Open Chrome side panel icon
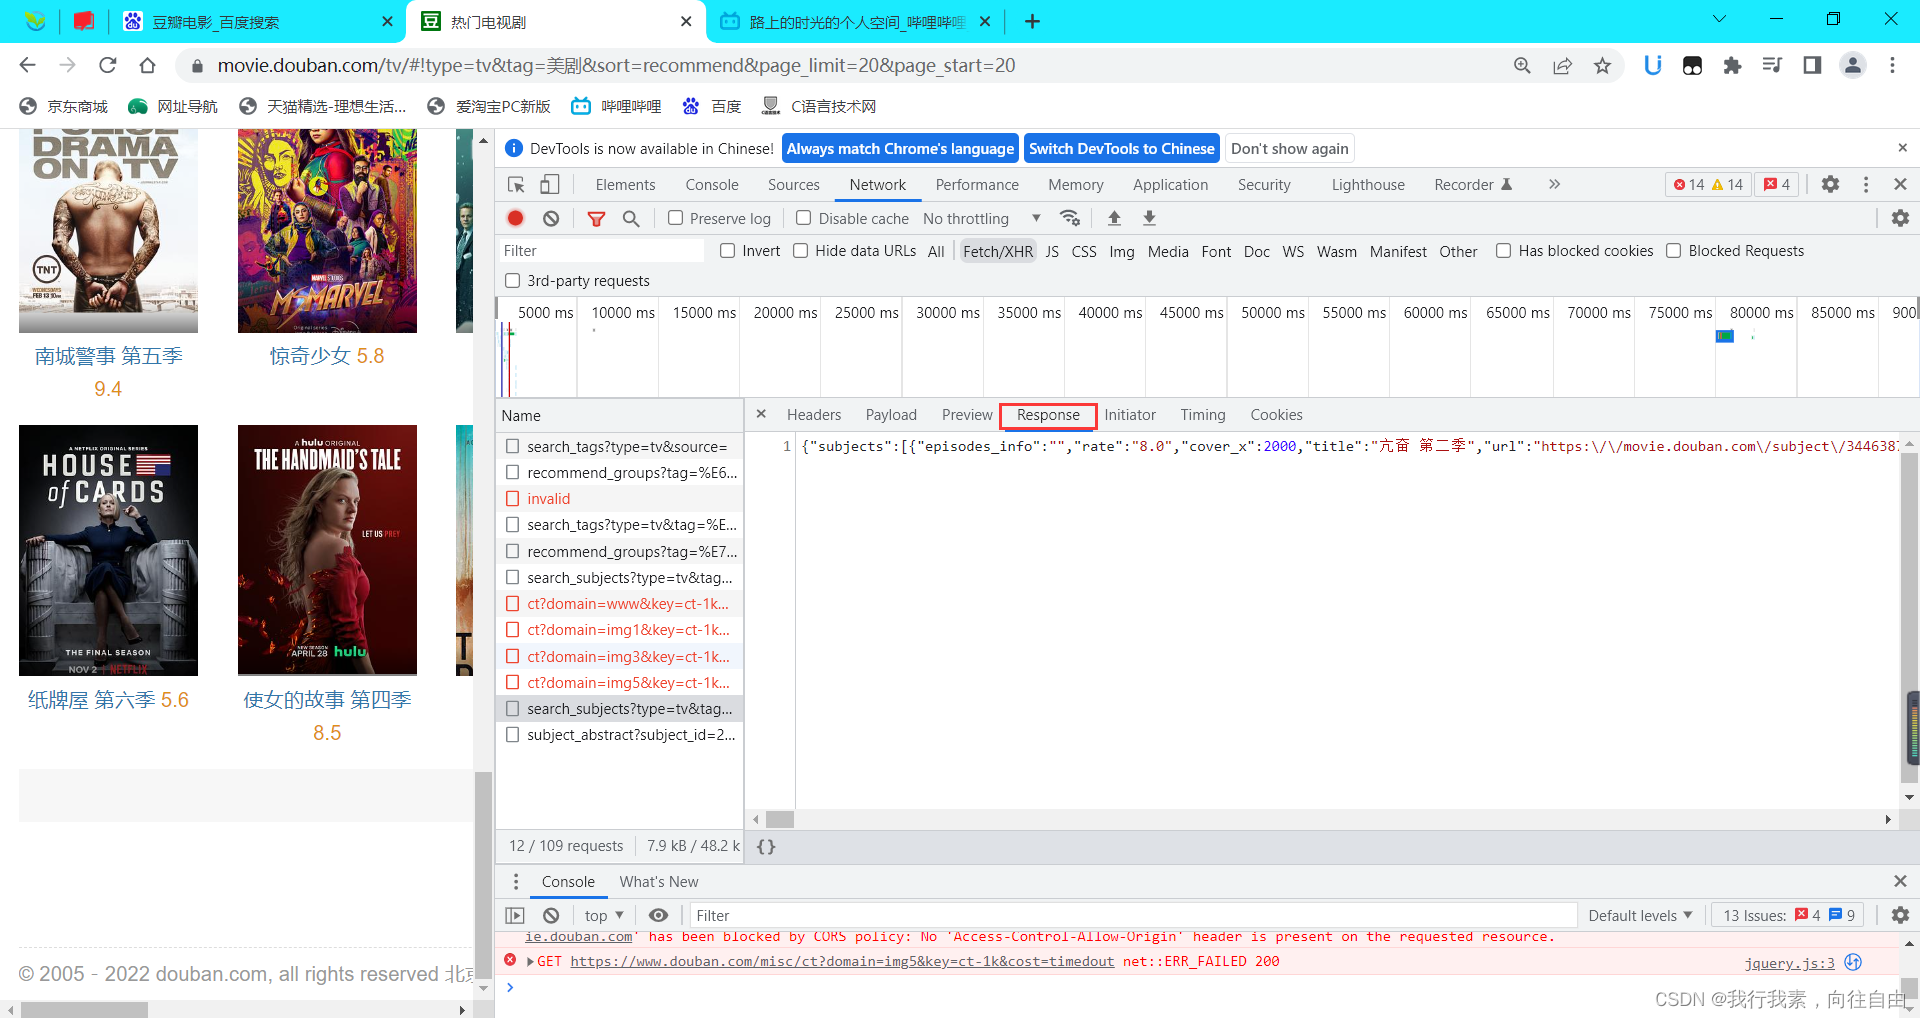 pyautogui.click(x=1812, y=65)
